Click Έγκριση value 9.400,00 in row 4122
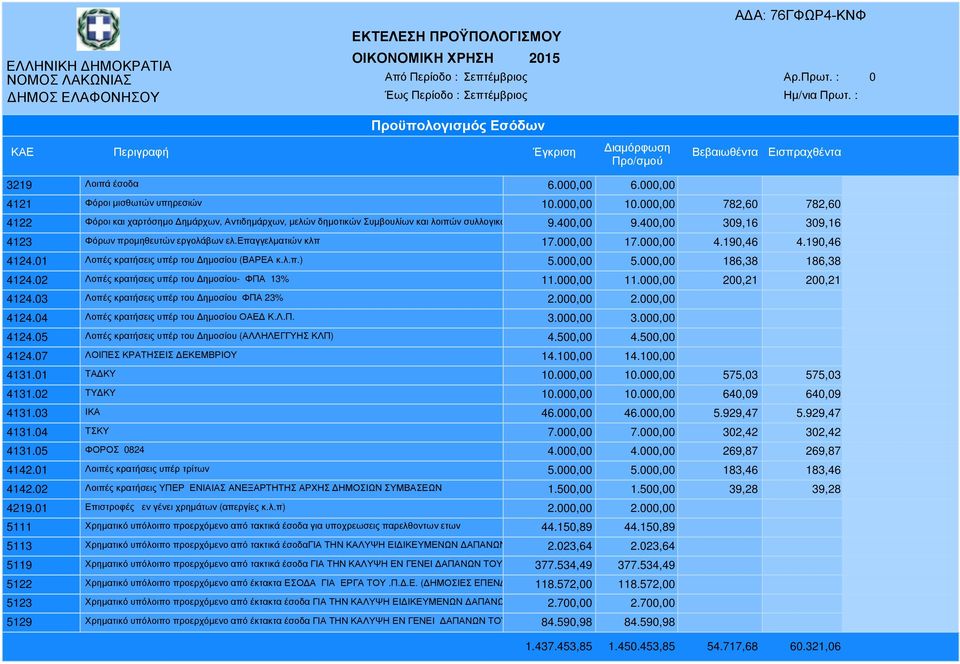Screen dimensions: 960x664 570,223
